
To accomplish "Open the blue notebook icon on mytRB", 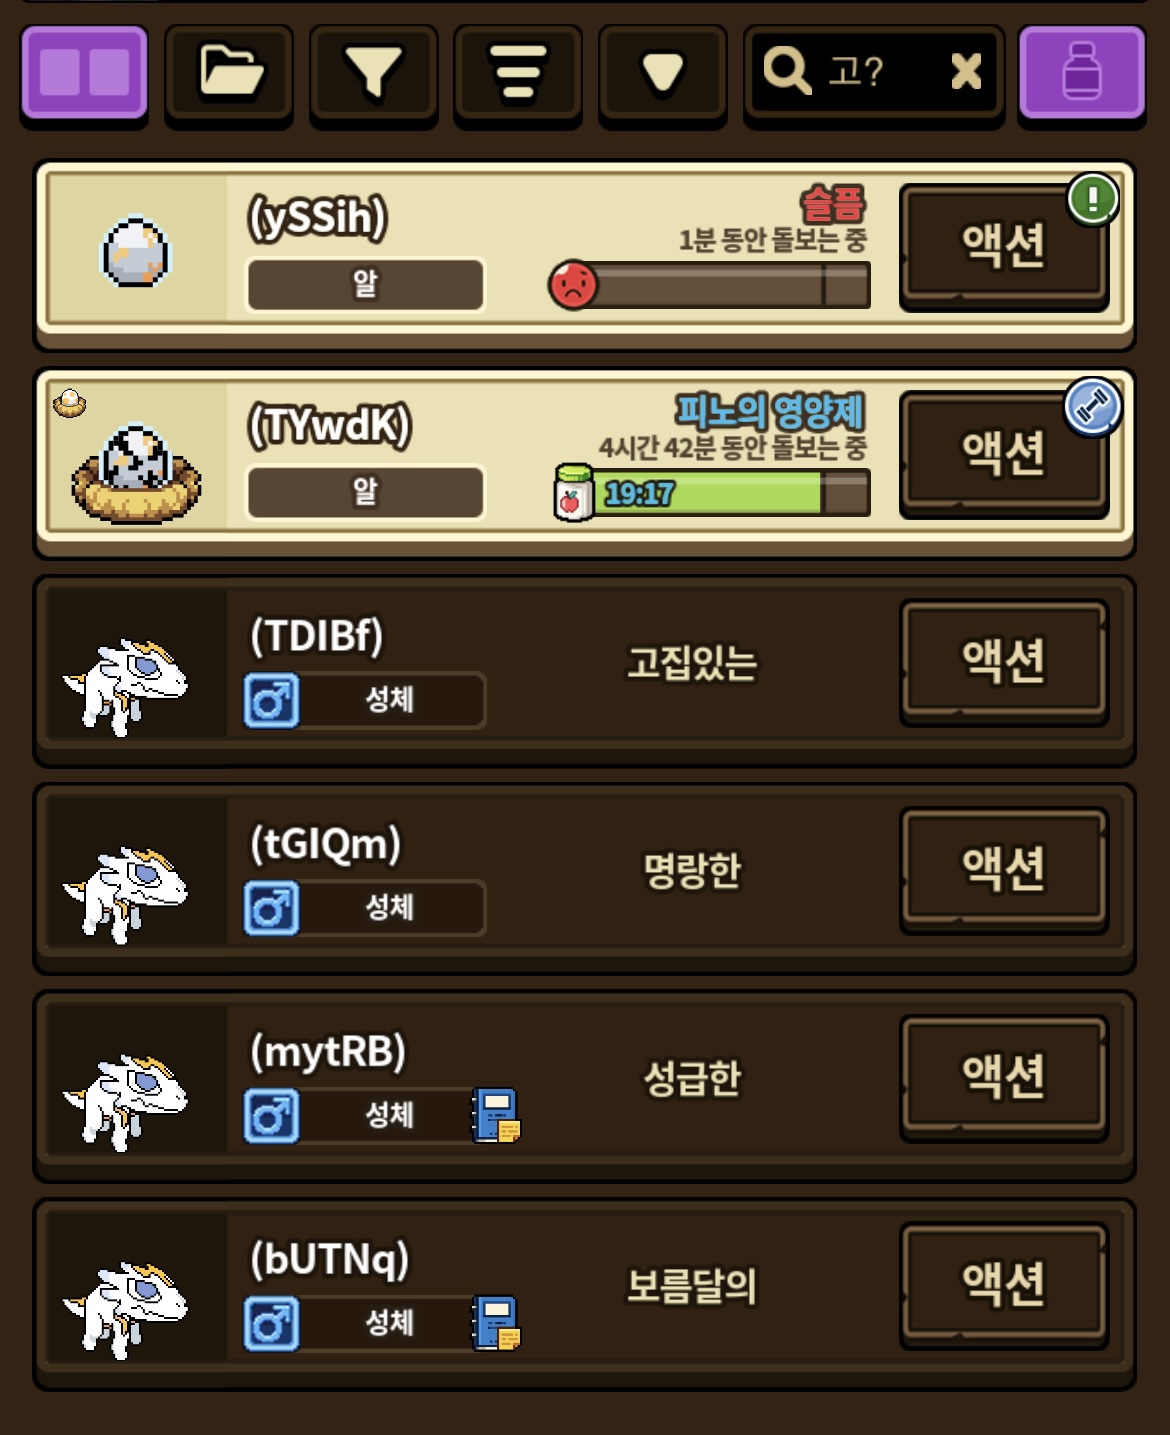I will pyautogui.click(x=496, y=1115).
